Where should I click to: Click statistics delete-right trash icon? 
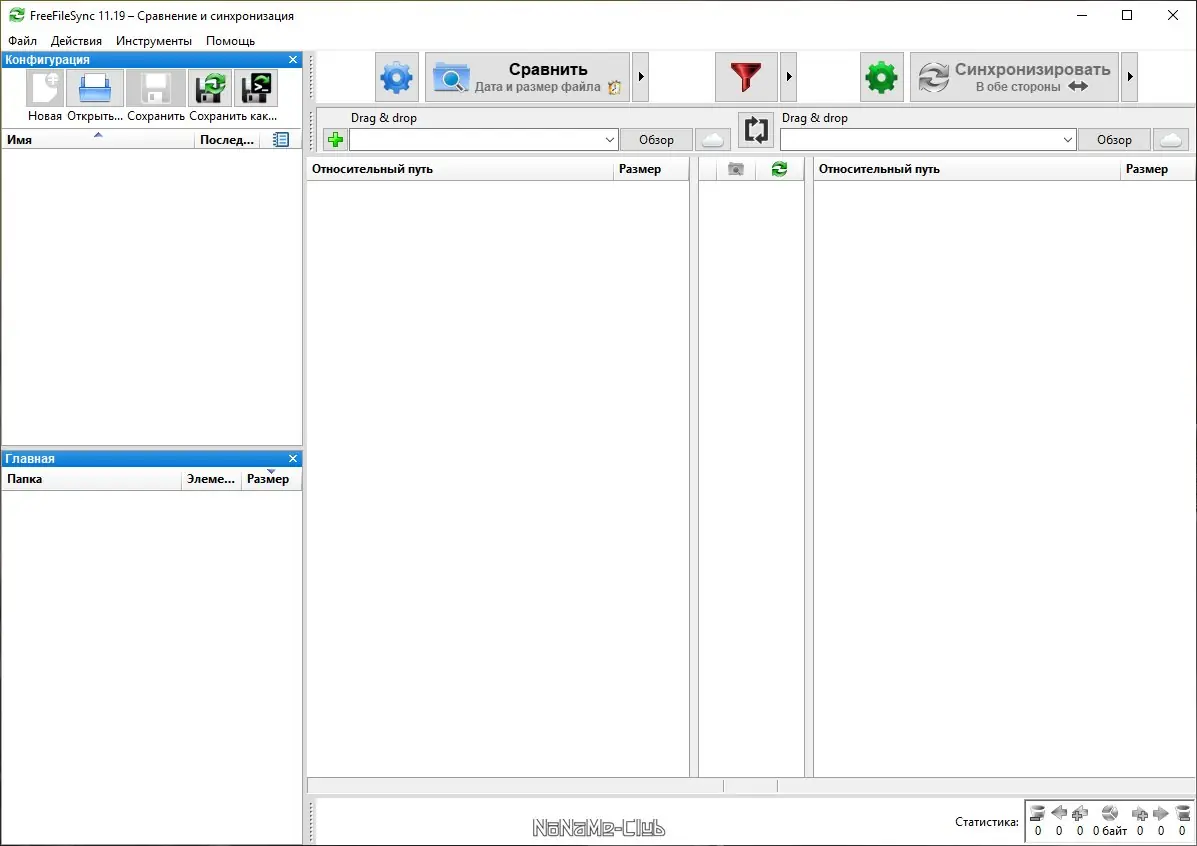(1182, 813)
